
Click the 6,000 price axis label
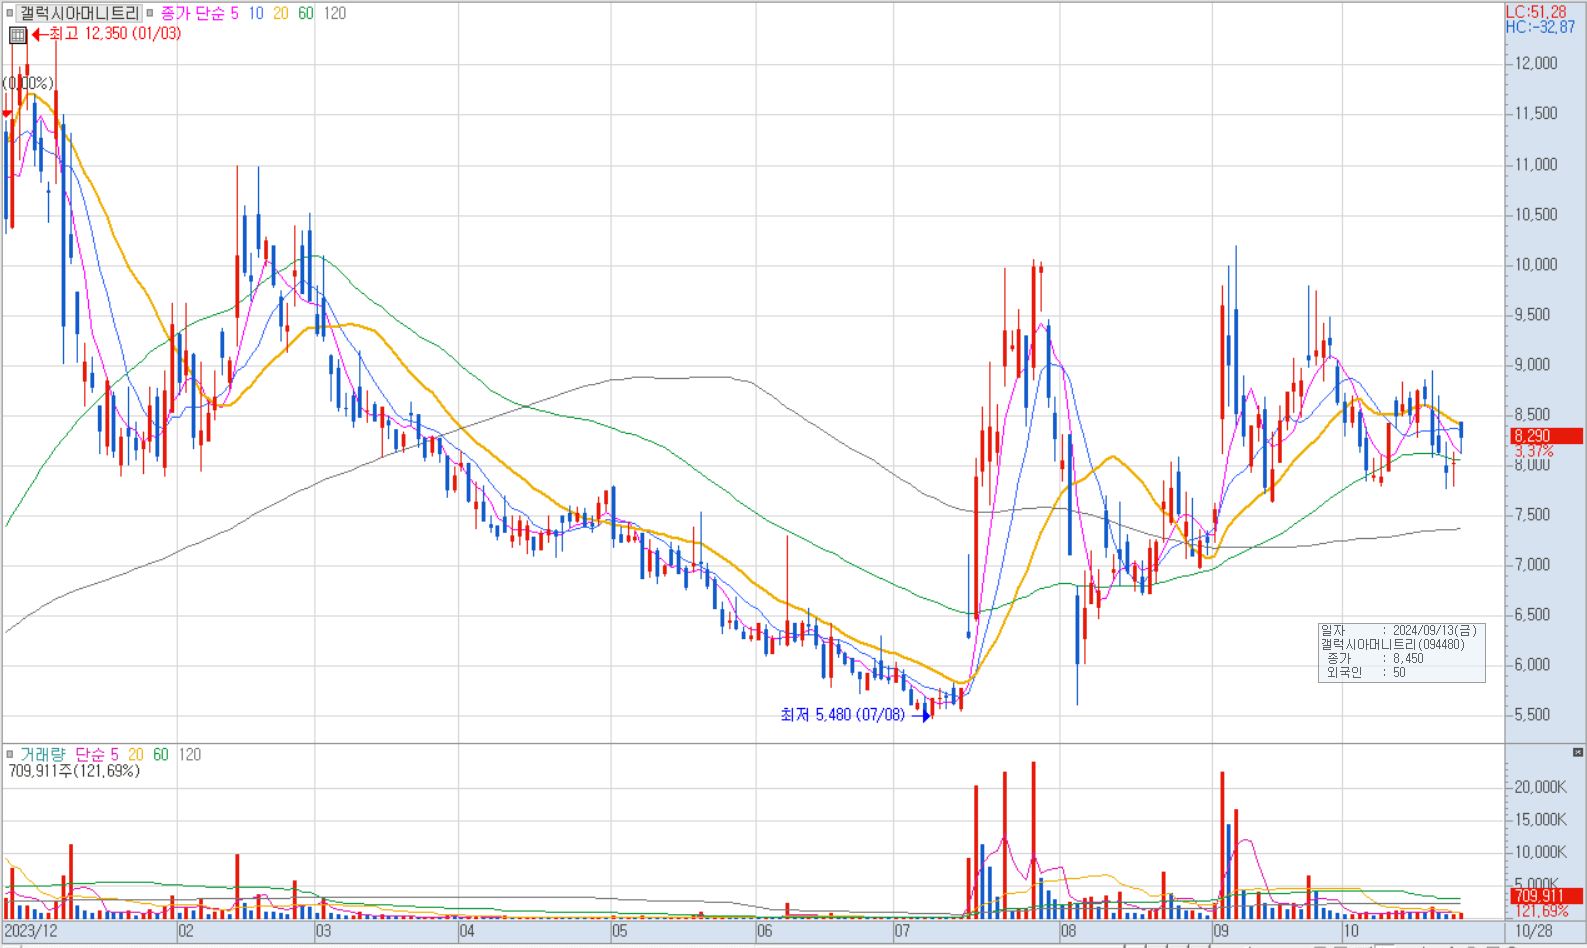point(1532,664)
